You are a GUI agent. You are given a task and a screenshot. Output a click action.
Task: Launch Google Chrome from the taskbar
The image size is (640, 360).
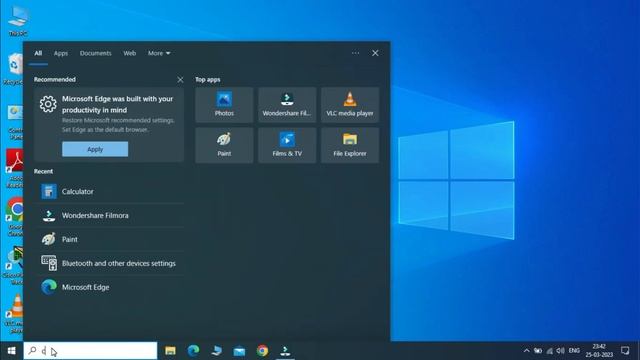click(262, 351)
